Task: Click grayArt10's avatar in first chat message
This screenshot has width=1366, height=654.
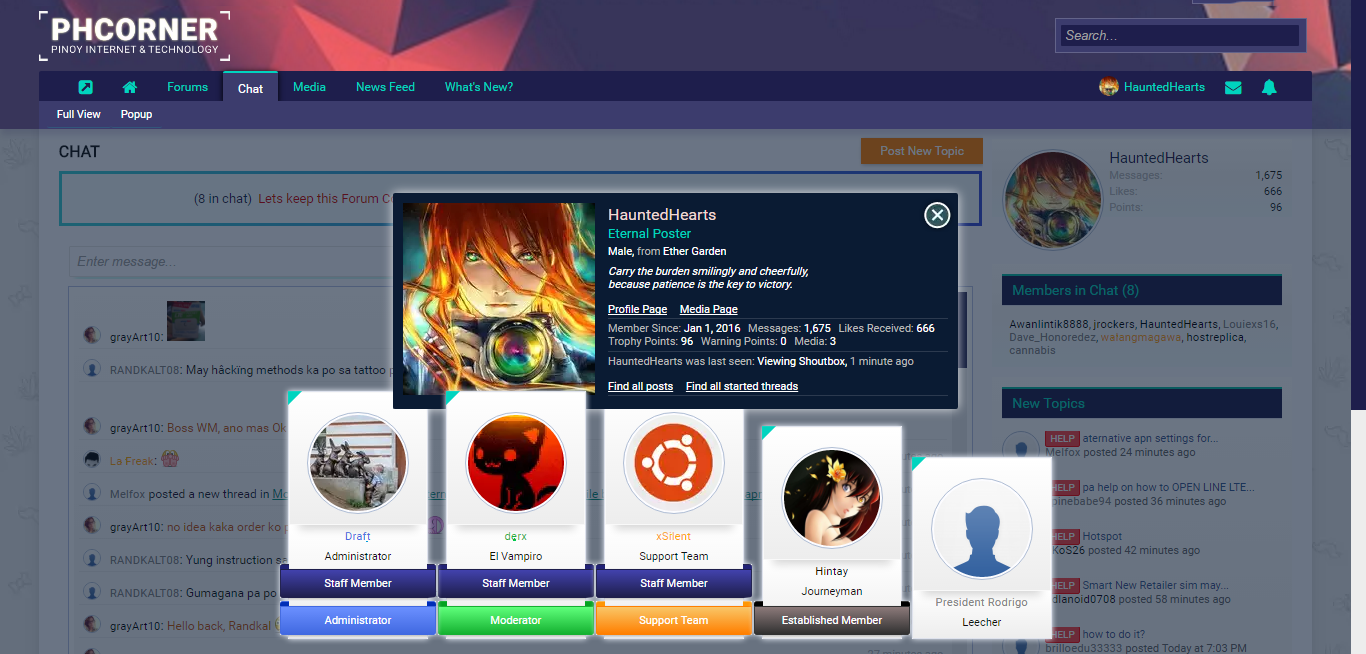Action: 92,336
